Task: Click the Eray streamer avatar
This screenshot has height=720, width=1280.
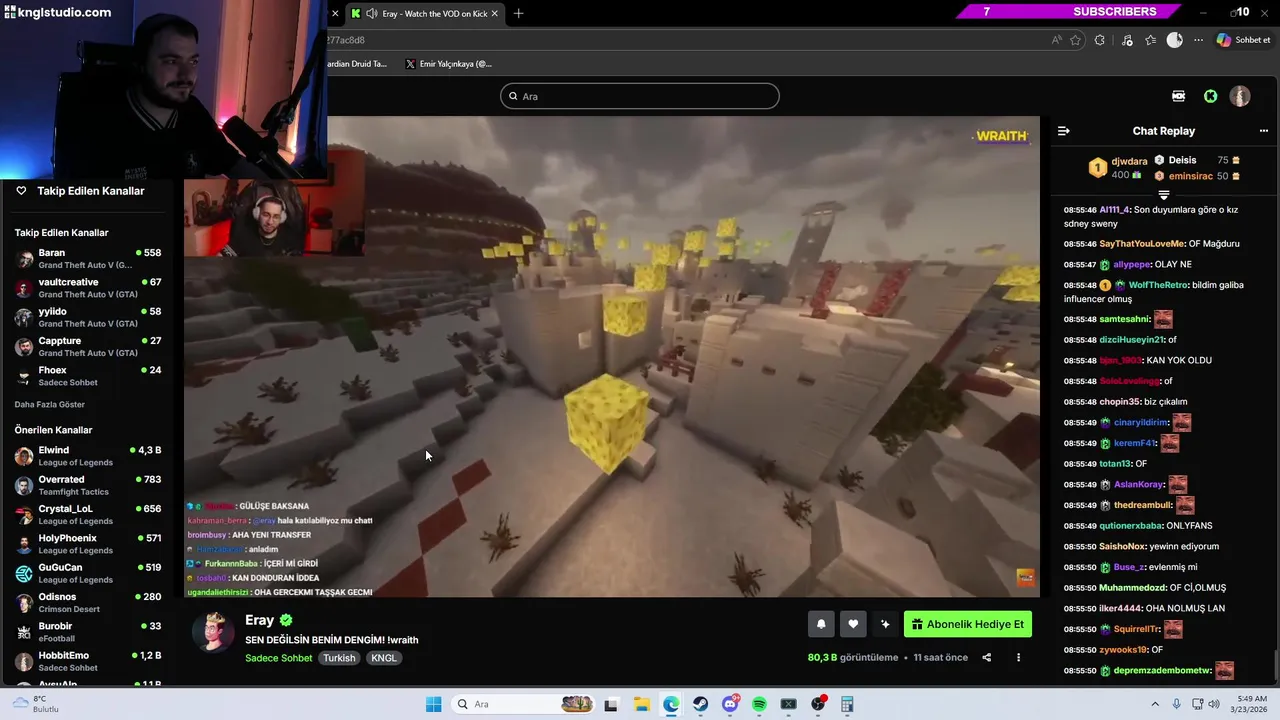Action: click(x=213, y=632)
